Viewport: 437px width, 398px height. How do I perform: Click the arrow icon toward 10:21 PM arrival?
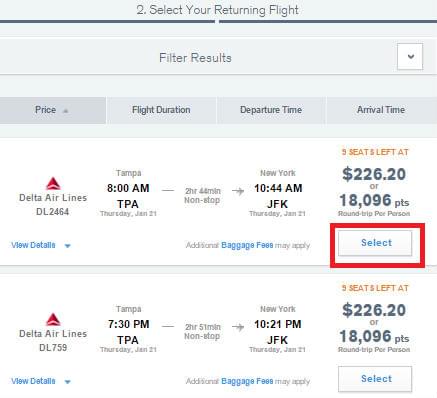238,327
